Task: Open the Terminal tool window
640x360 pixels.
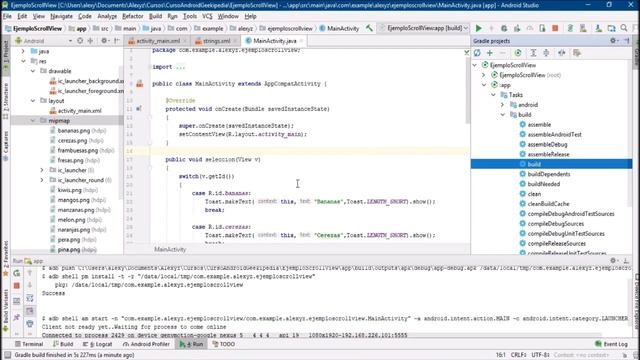Action: pos(29,344)
